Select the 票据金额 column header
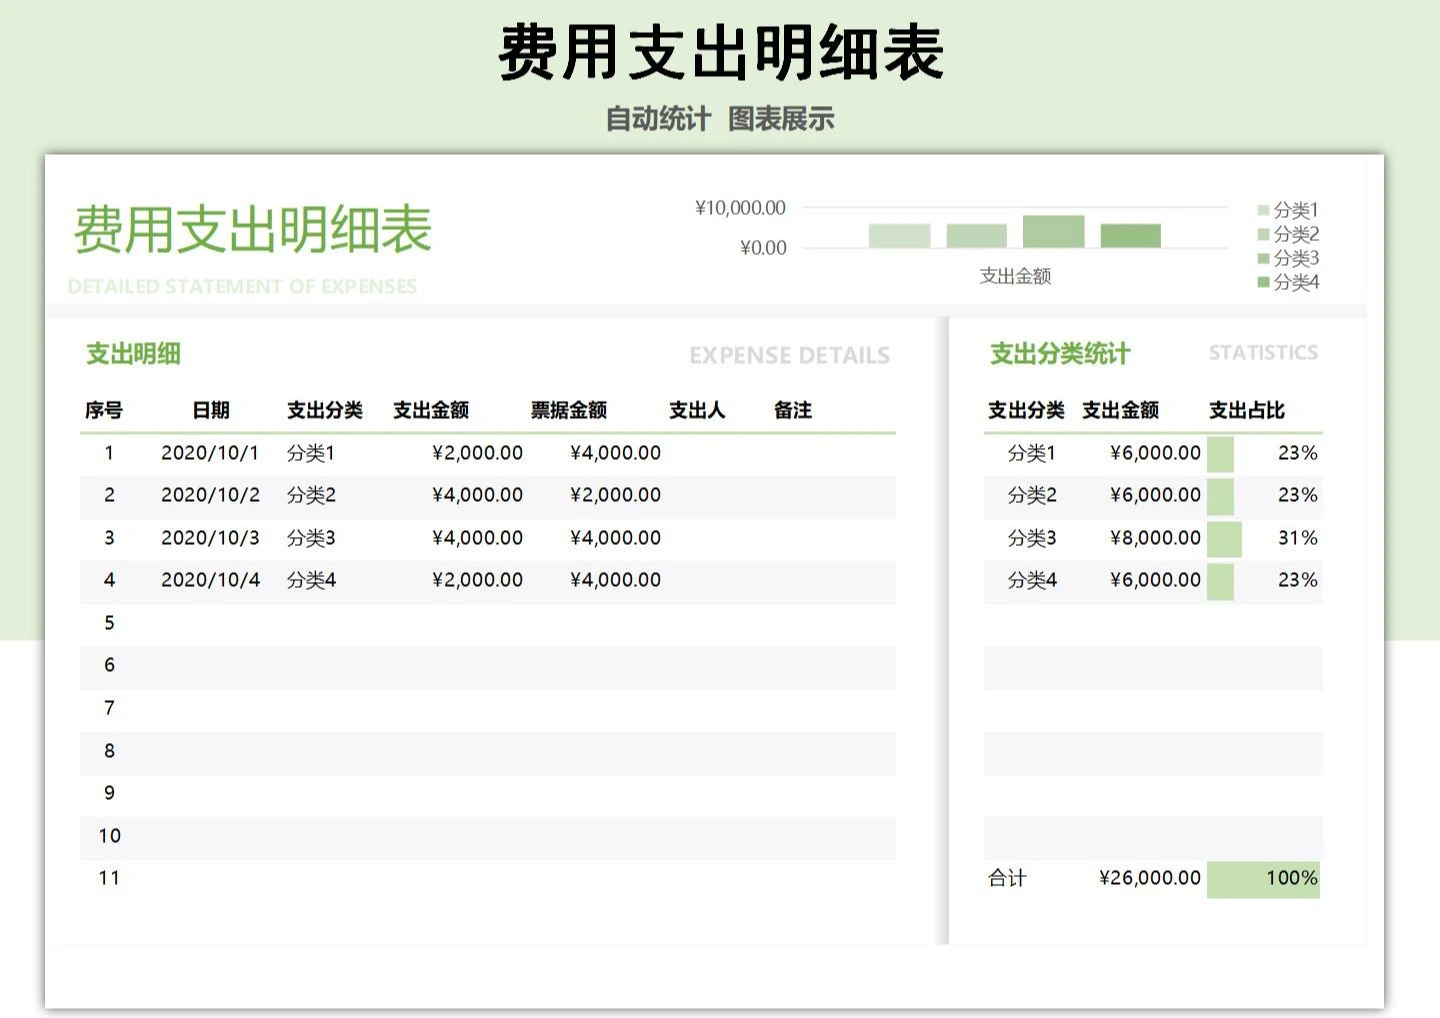This screenshot has height=1018, width=1440. 569,410
